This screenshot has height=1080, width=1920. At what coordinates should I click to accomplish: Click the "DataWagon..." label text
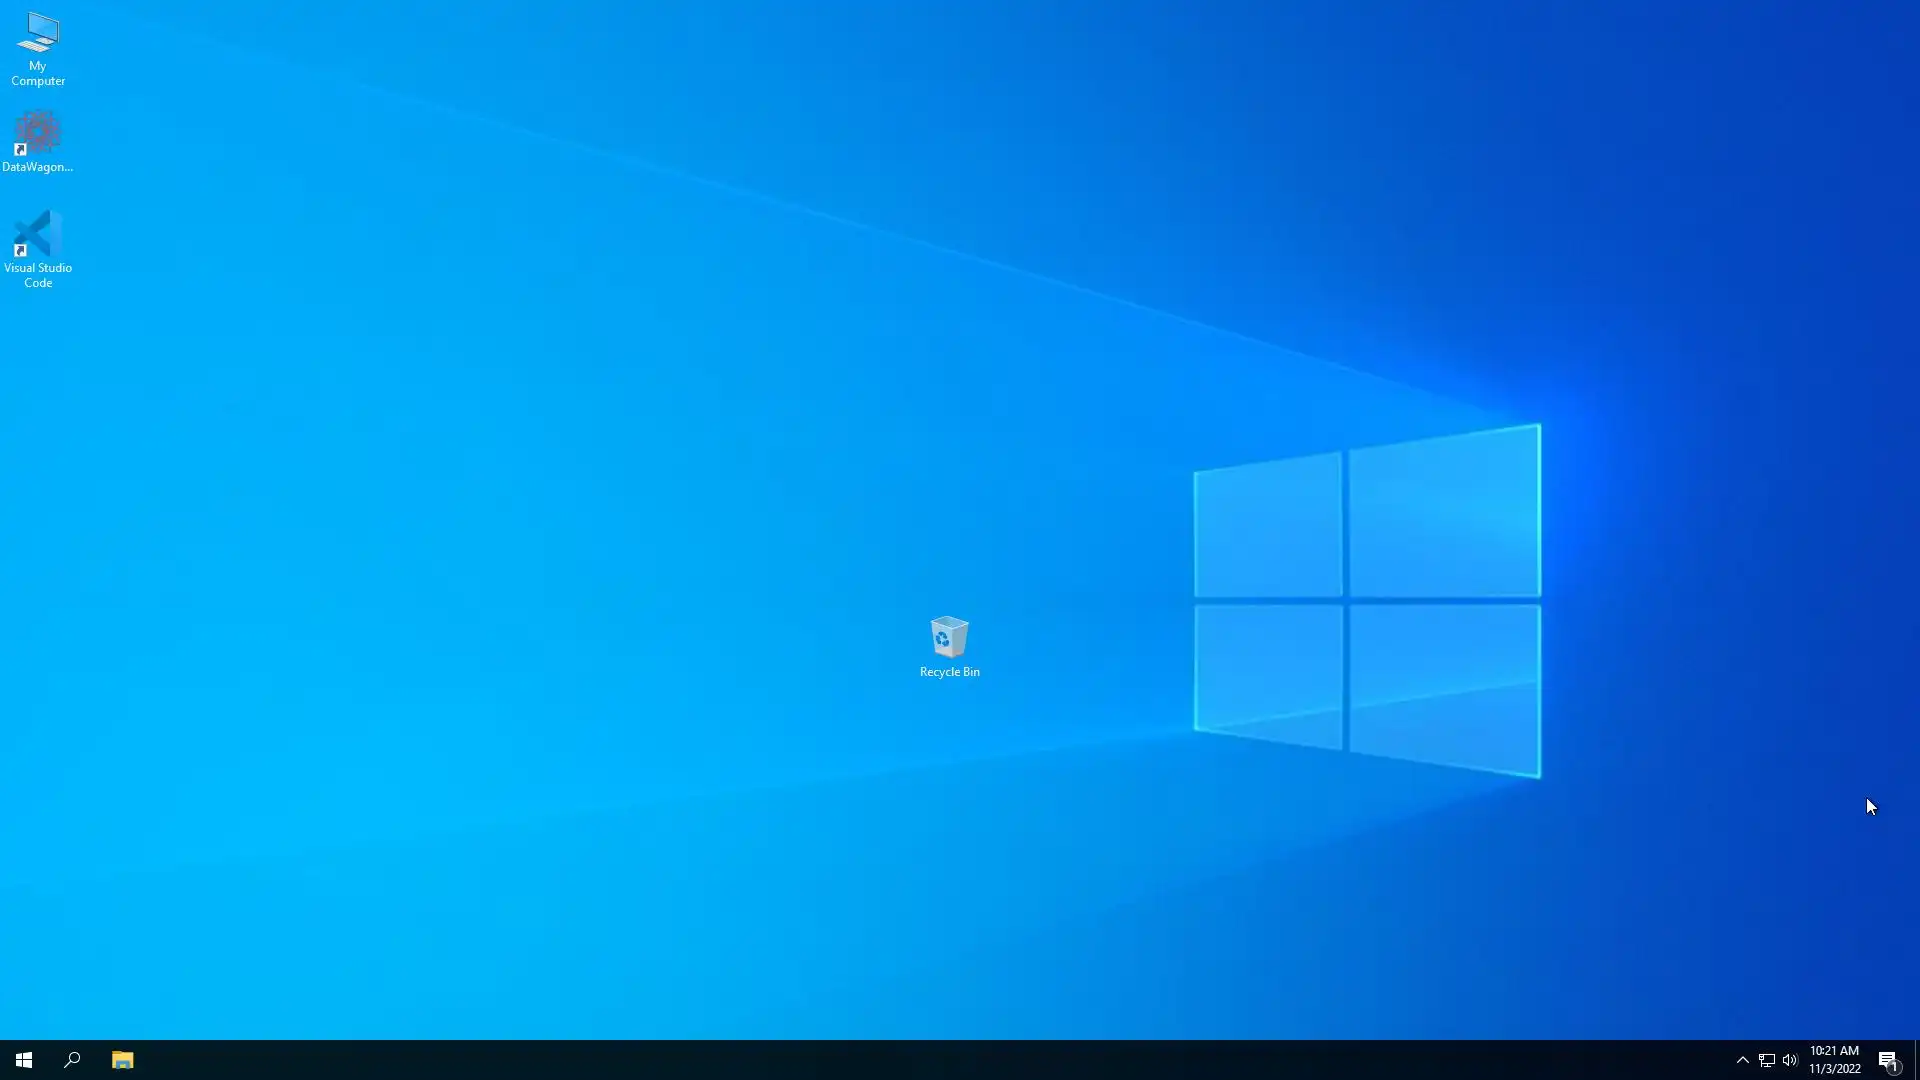pyautogui.click(x=38, y=167)
